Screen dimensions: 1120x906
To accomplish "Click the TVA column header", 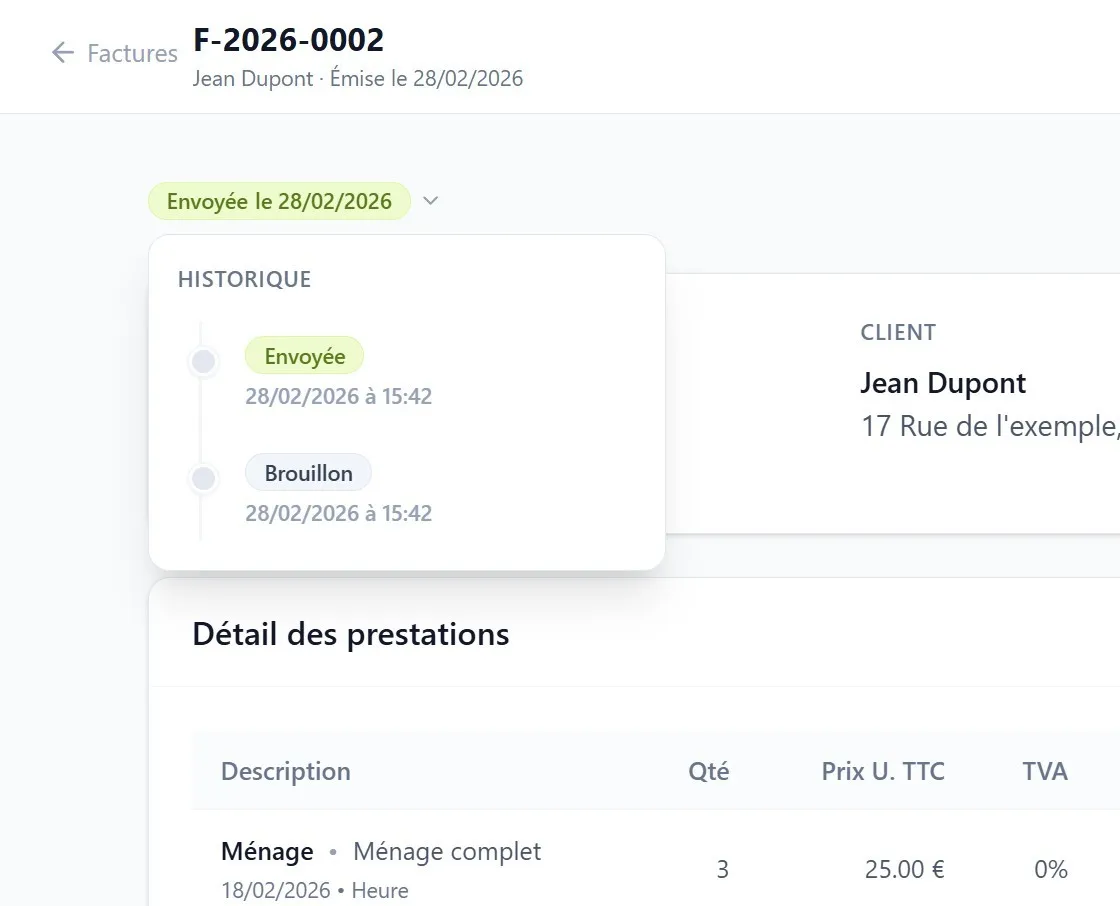I will click(1045, 771).
